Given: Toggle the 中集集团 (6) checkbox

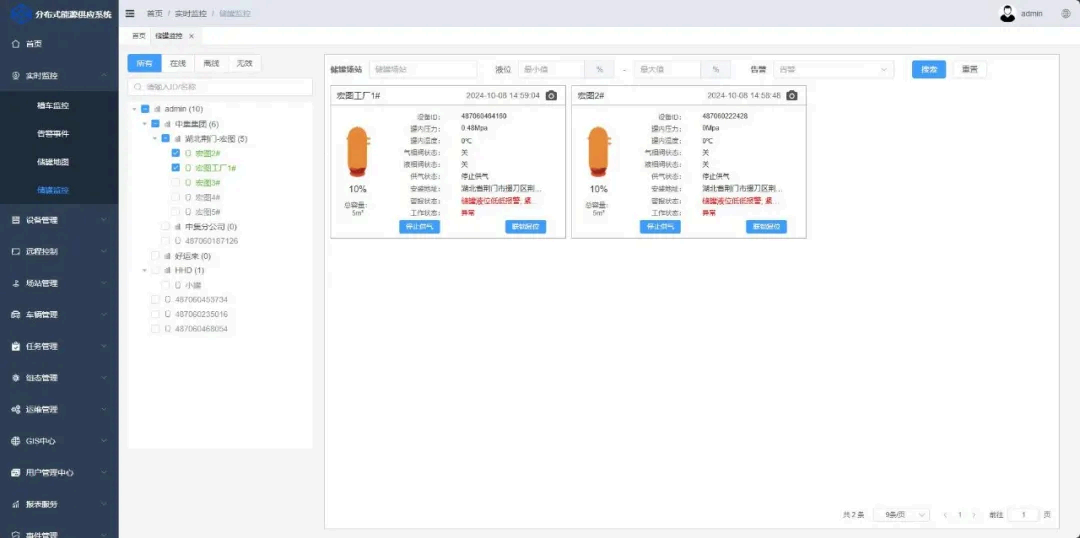Looking at the screenshot, I should [156, 124].
